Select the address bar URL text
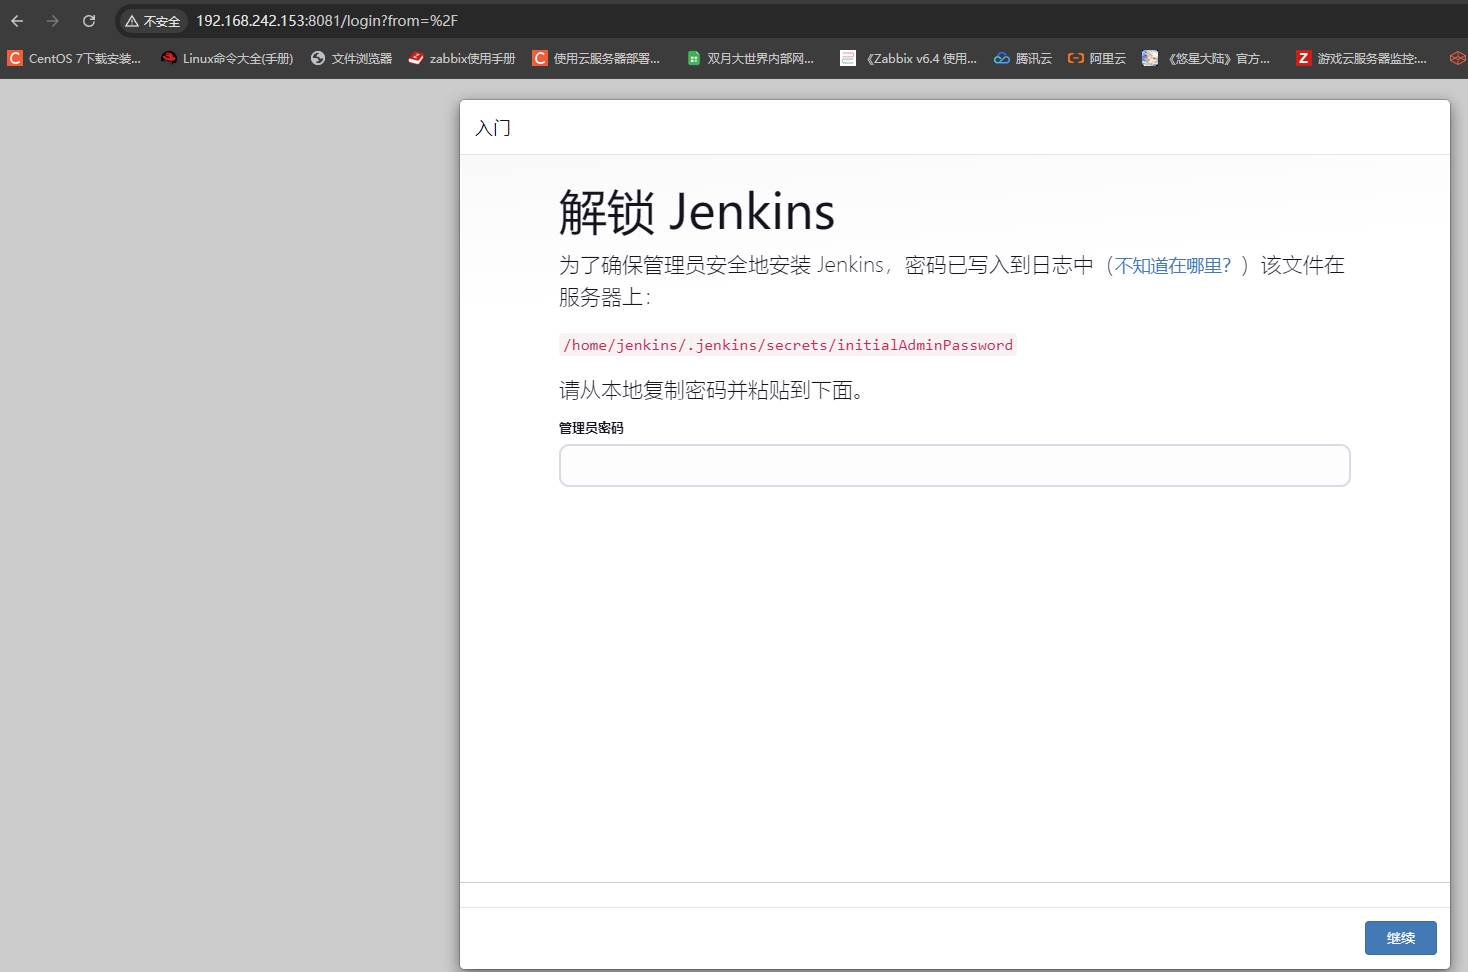 327,21
